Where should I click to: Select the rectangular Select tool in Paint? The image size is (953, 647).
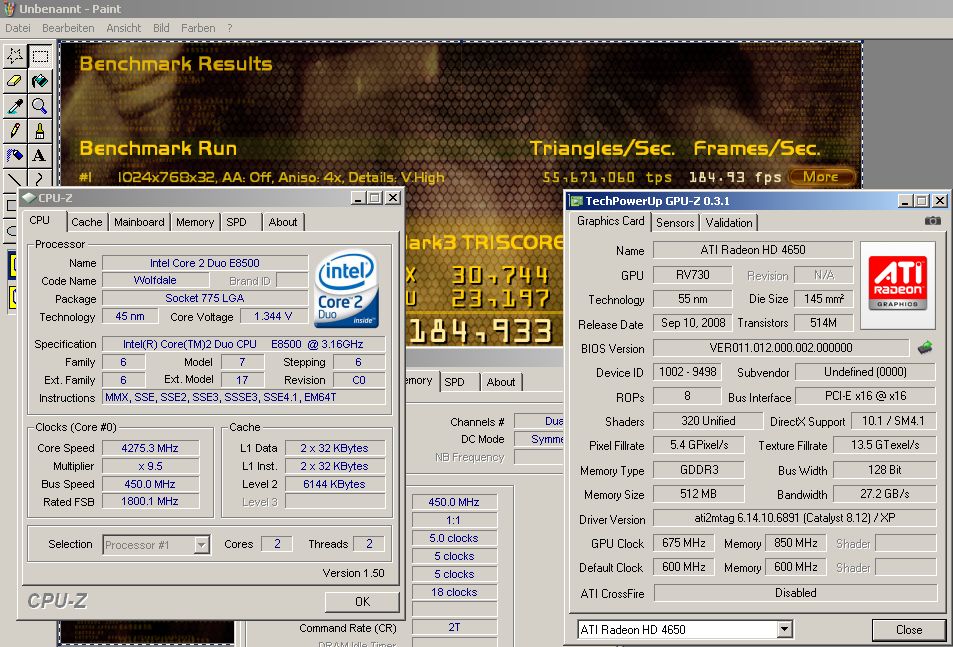point(40,56)
